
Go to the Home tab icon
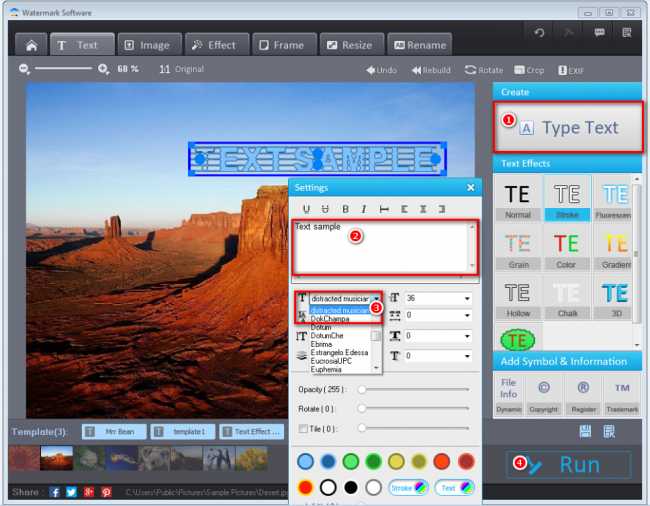click(32, 45)
